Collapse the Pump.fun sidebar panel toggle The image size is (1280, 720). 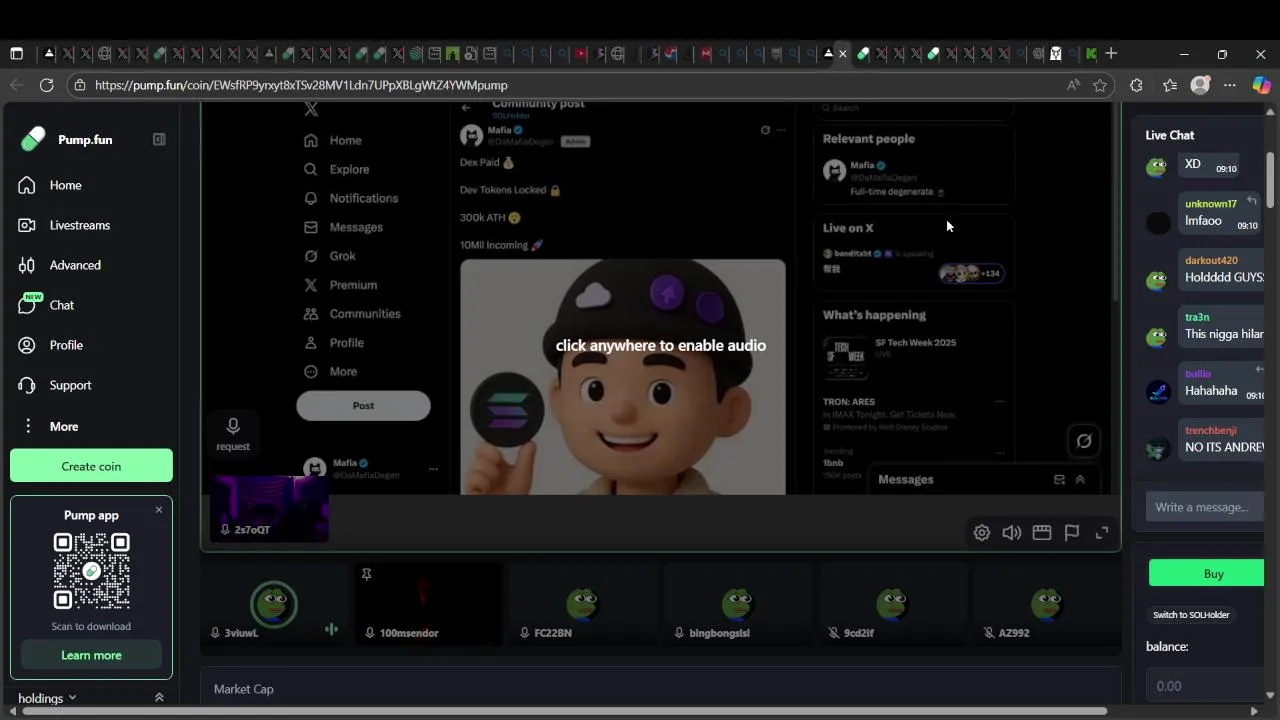coord(159,139)
